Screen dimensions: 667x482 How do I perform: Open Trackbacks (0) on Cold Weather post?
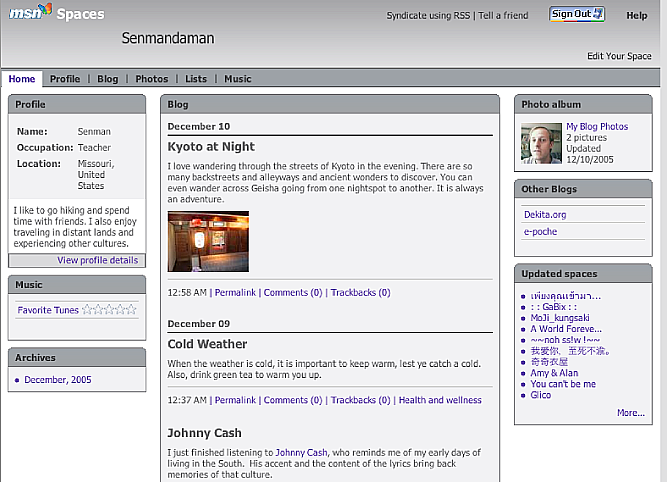(361, 400)
